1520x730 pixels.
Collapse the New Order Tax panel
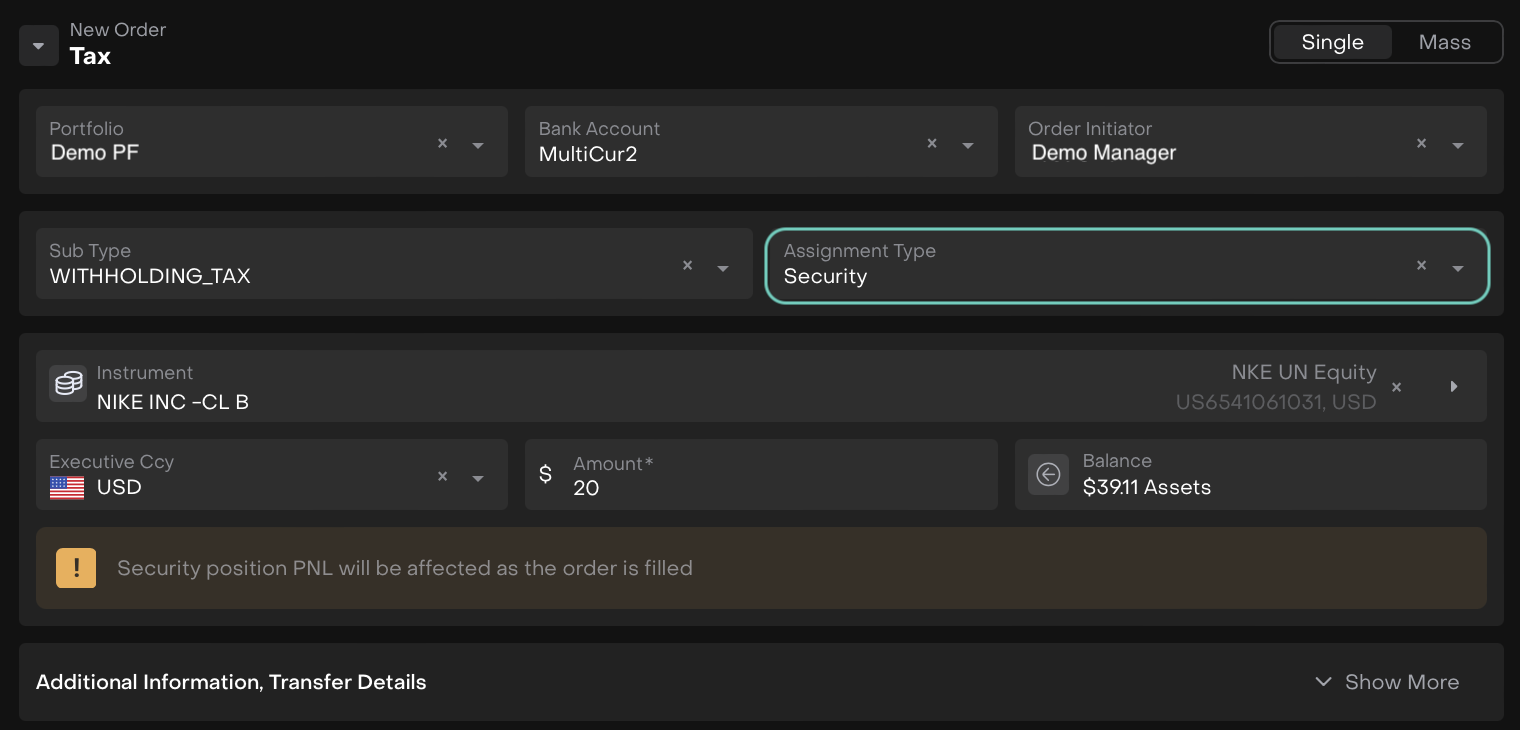click(x=39, y=46)
